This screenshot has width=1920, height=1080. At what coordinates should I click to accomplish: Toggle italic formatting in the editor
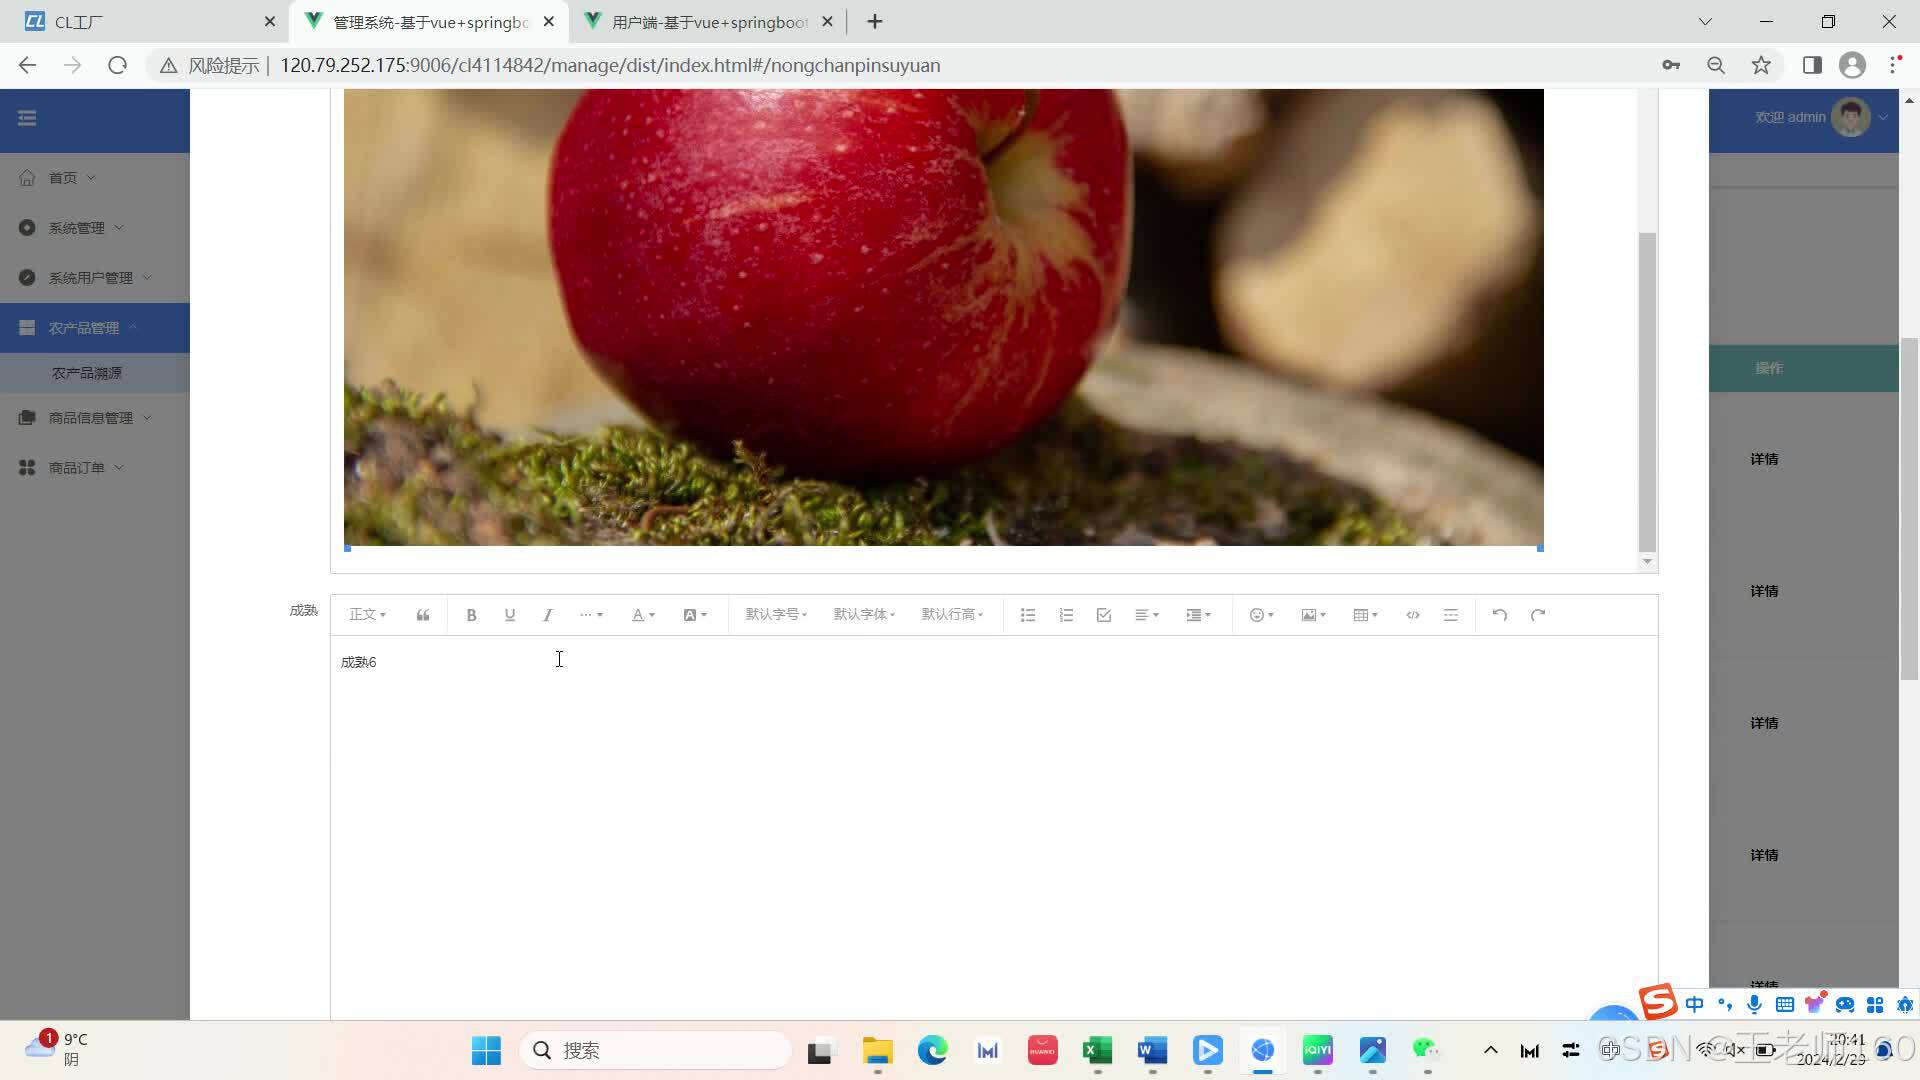pos(547,615)
